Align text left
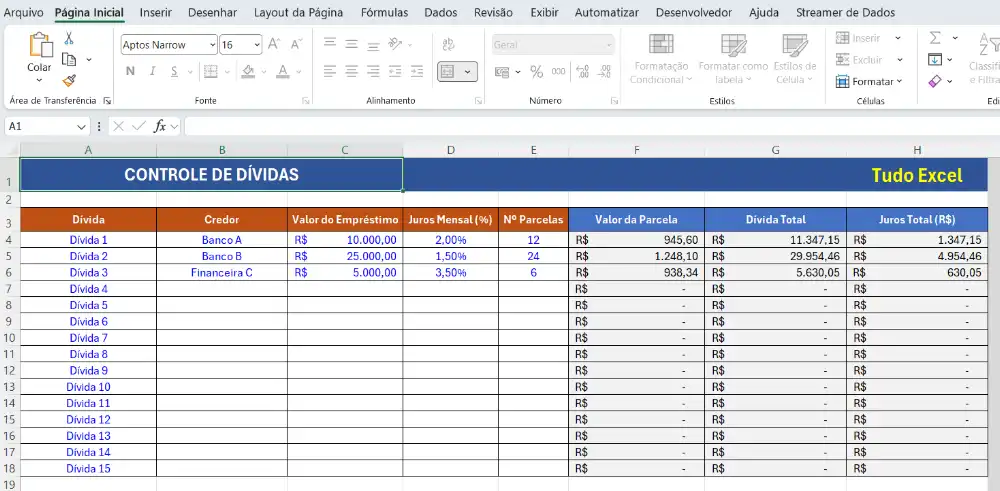 (x=330, y=71)
